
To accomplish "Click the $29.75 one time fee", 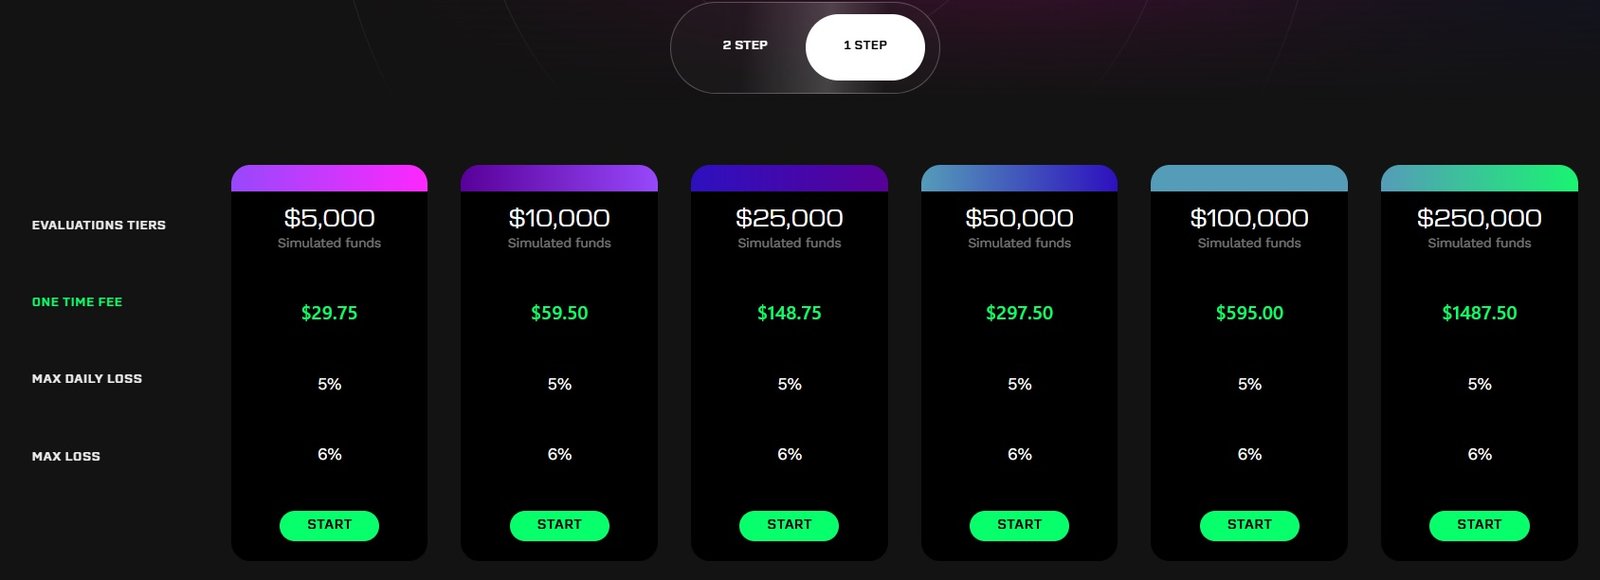I will coord(329,313).
